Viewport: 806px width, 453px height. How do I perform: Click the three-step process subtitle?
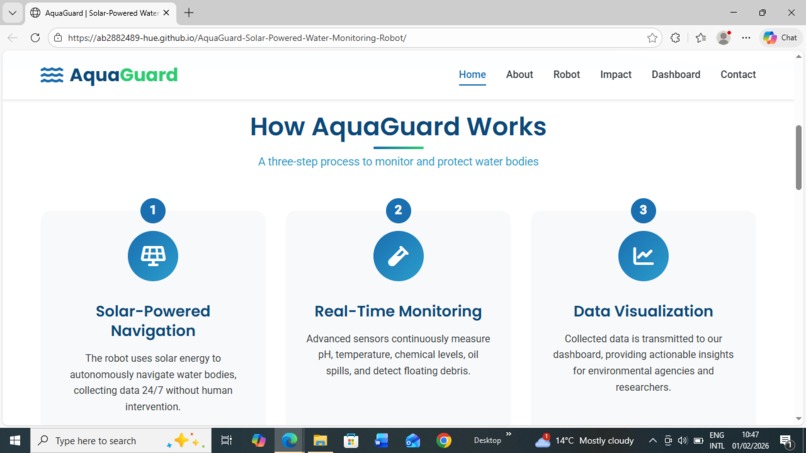[398, 161]
